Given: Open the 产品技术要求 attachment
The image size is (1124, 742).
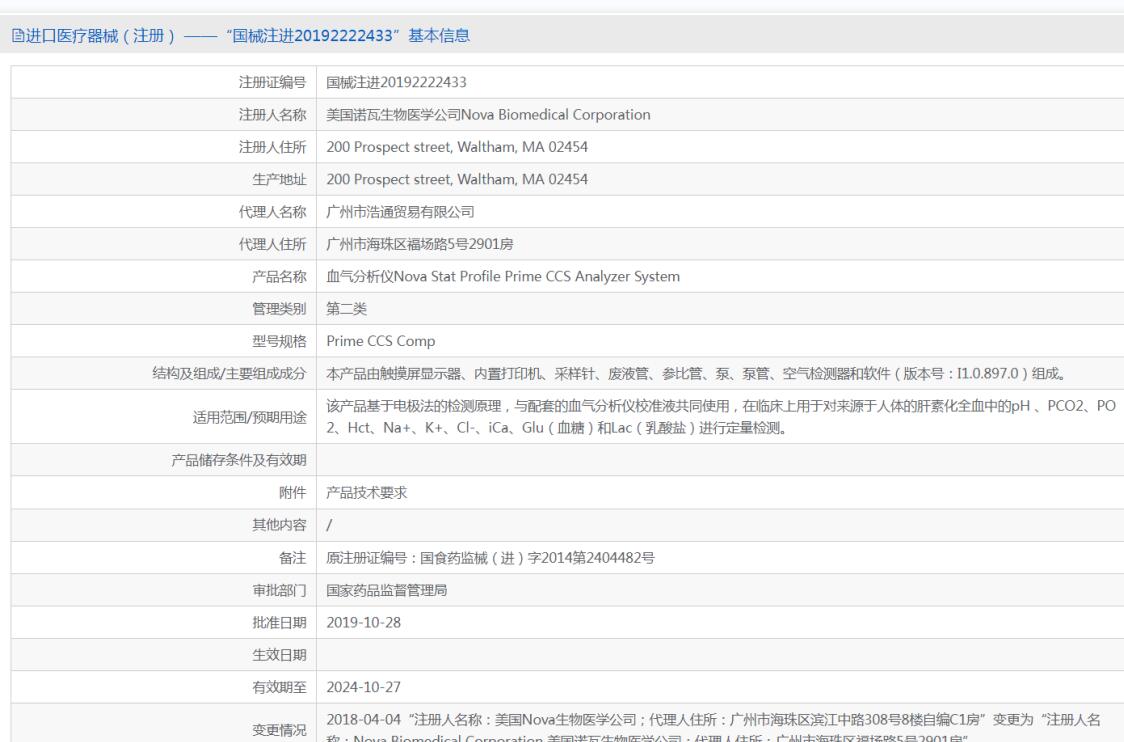Looking at the screenshot, I should point(366,493).
